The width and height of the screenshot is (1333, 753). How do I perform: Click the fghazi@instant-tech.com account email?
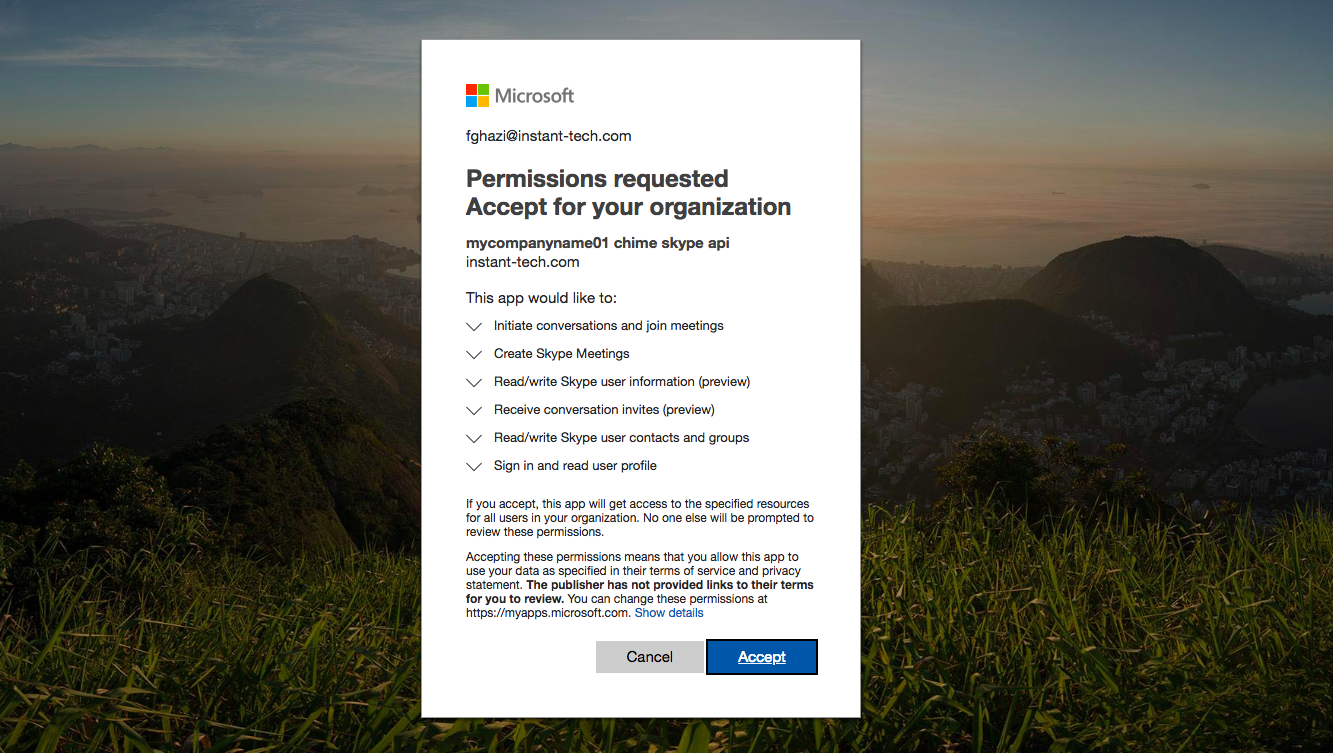tap(549, 136)
